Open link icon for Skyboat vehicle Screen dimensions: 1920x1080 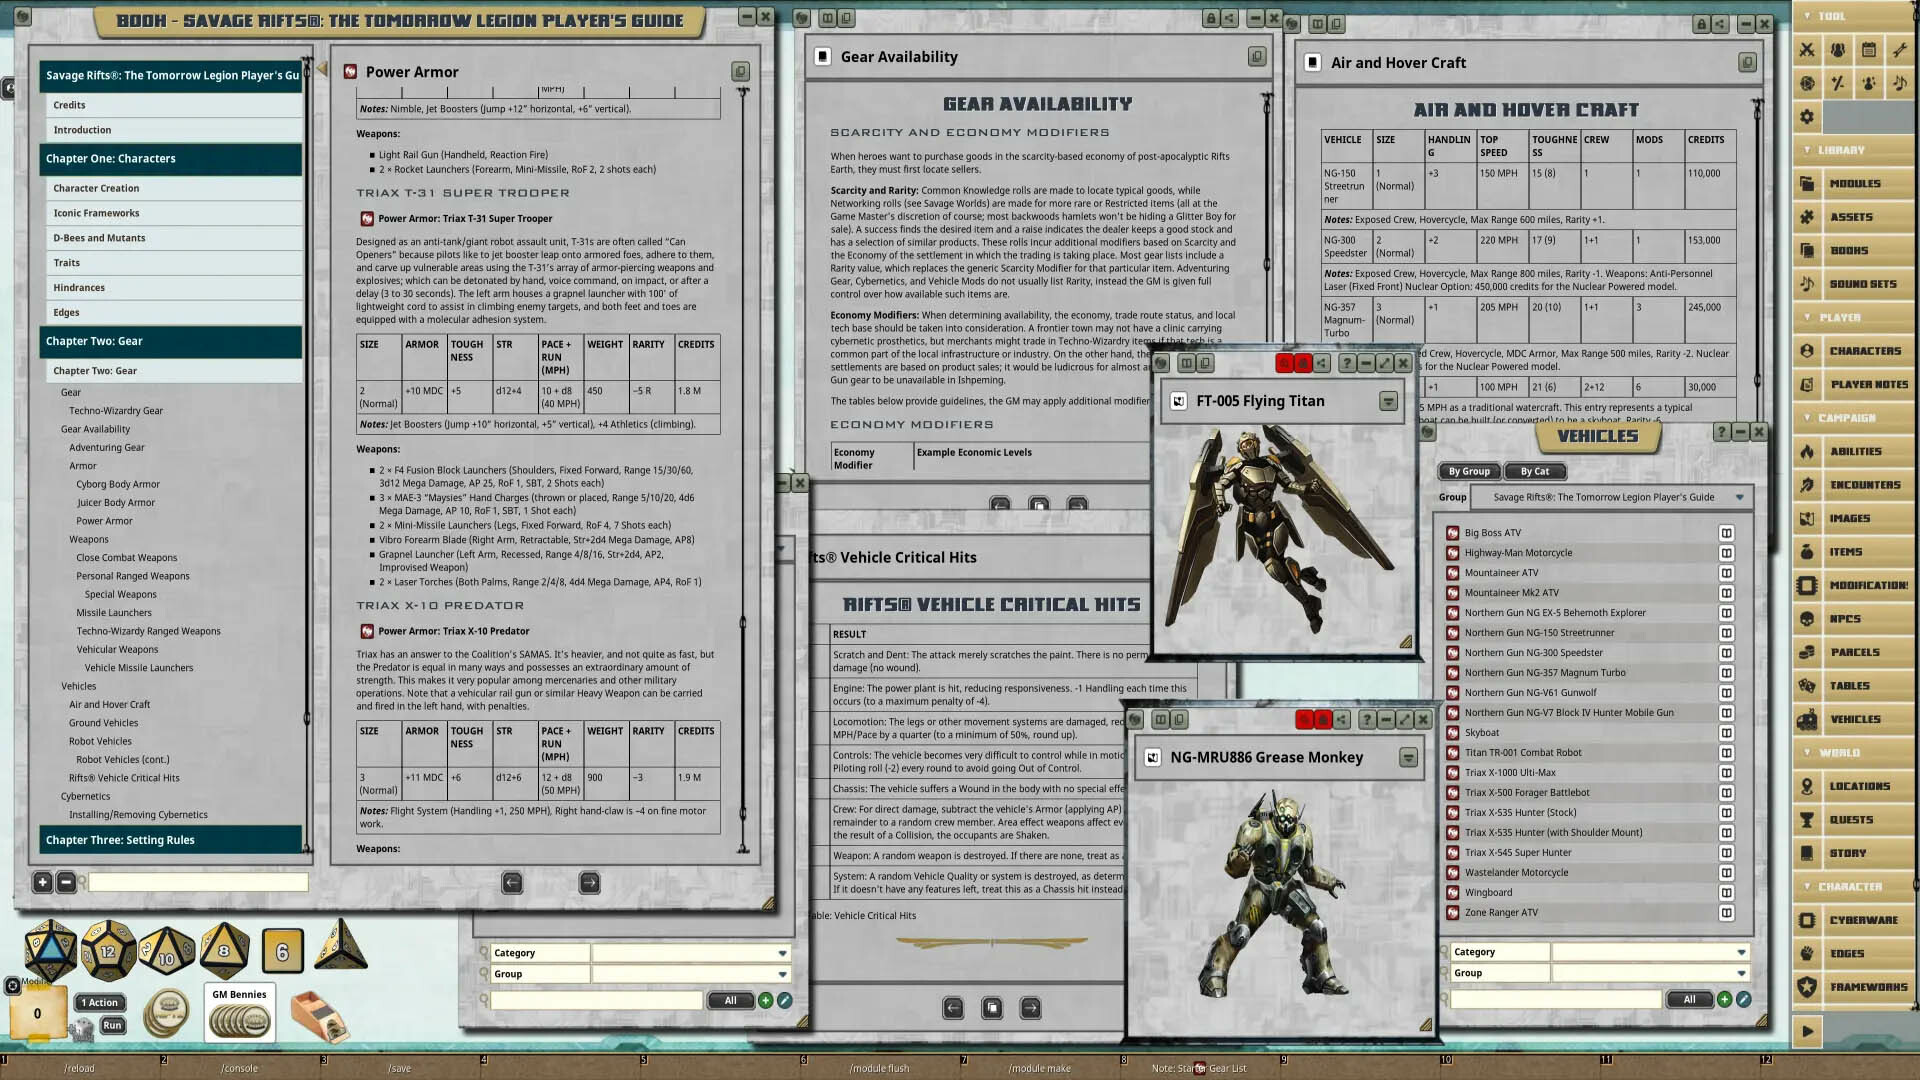coord(1453,733)
